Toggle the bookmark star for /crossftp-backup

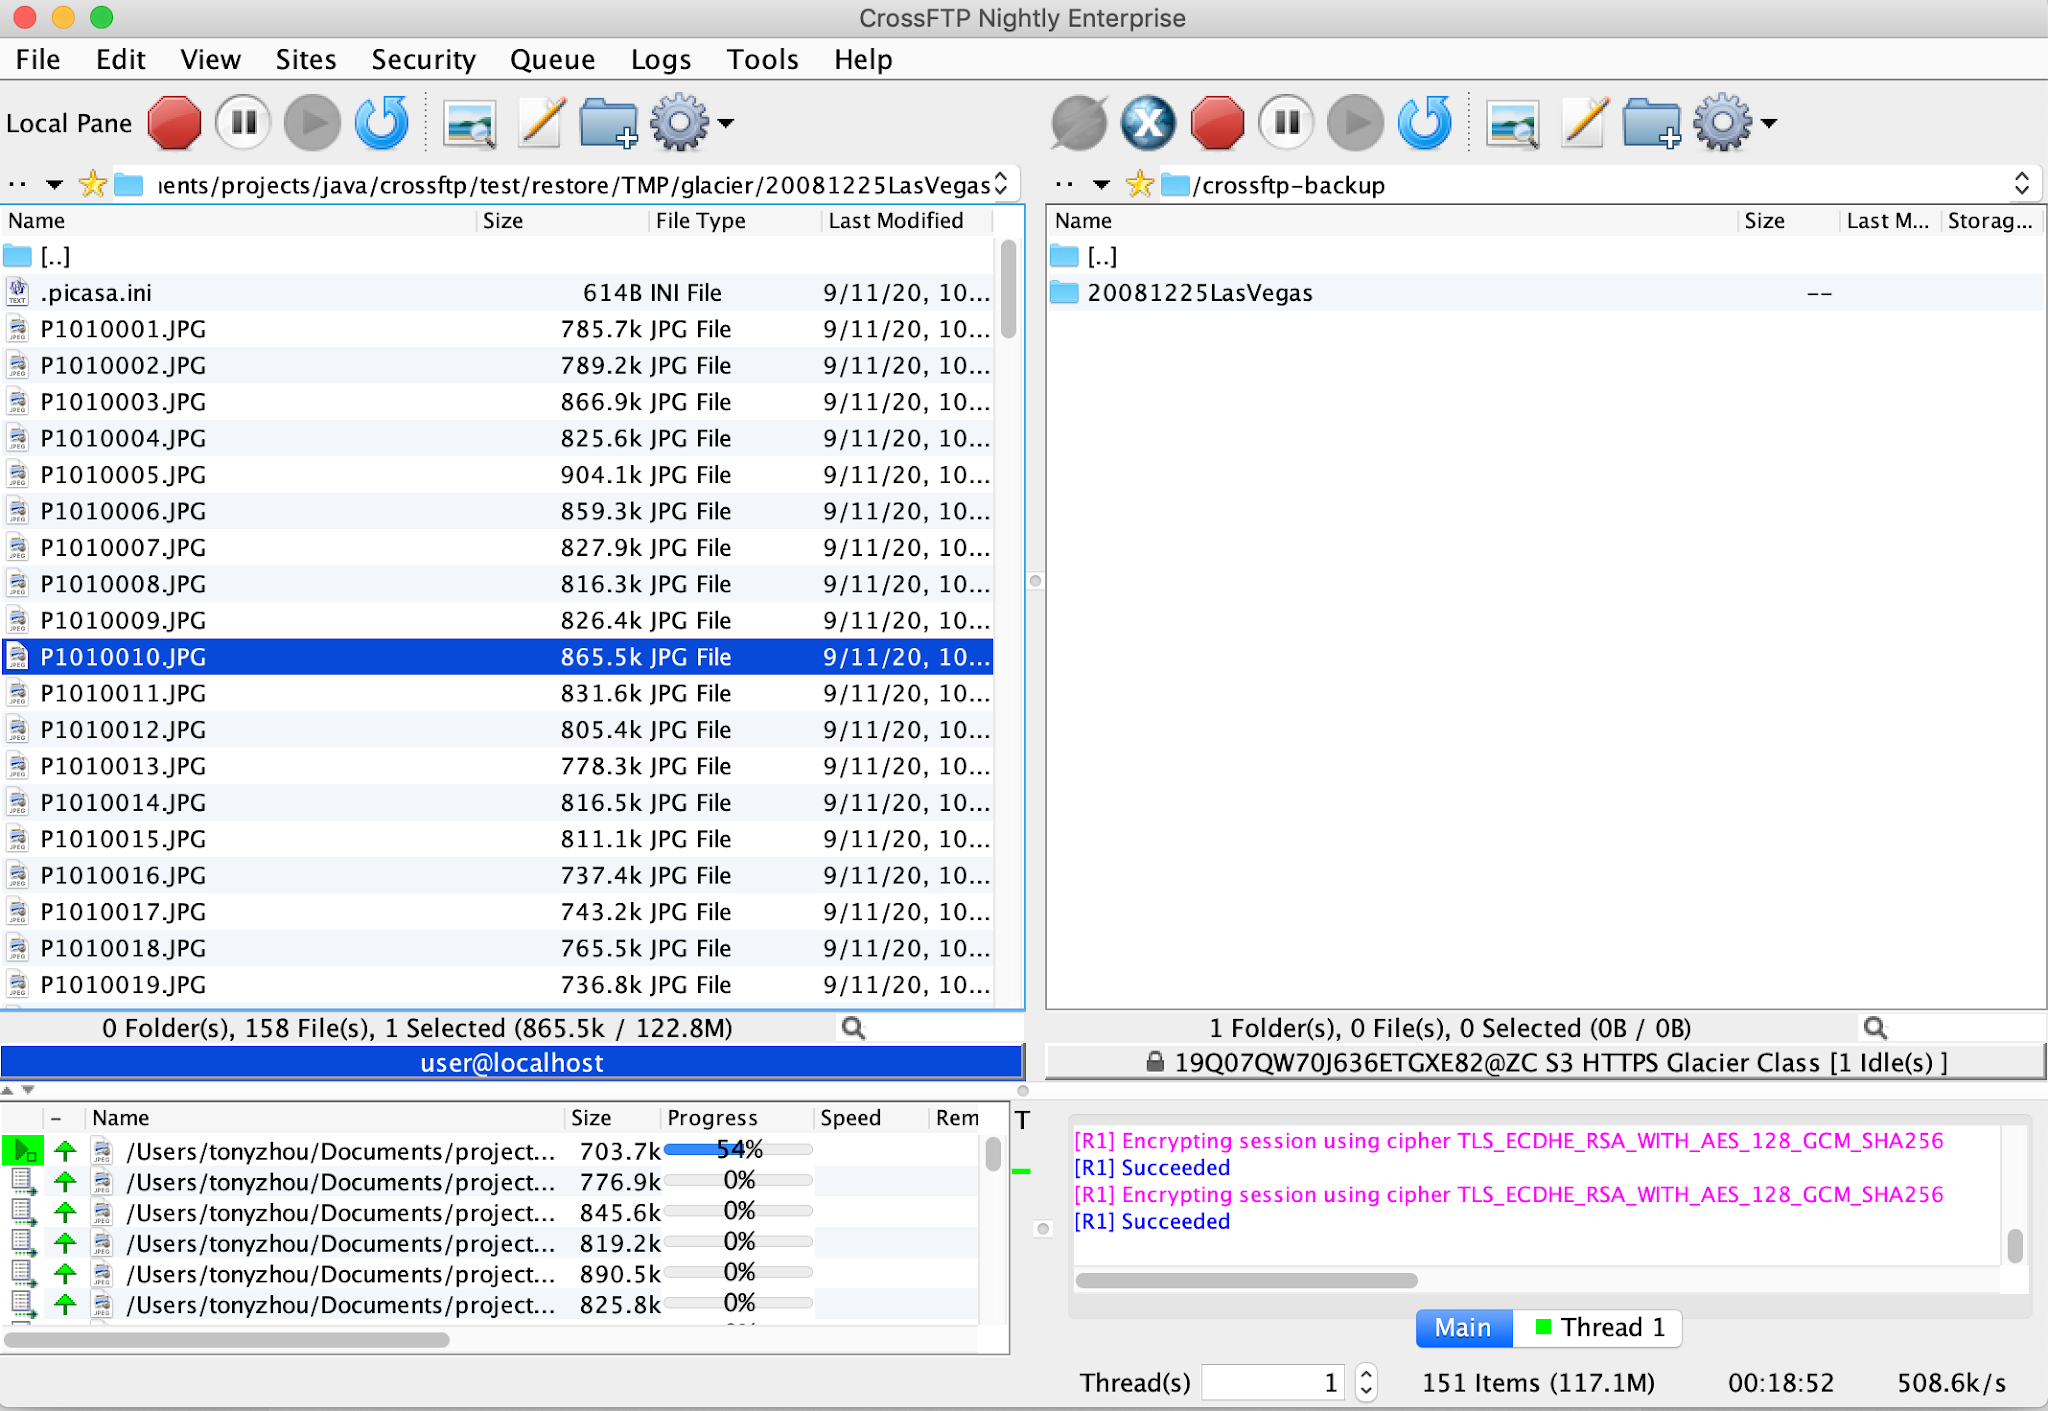(x=1140, y=184)
